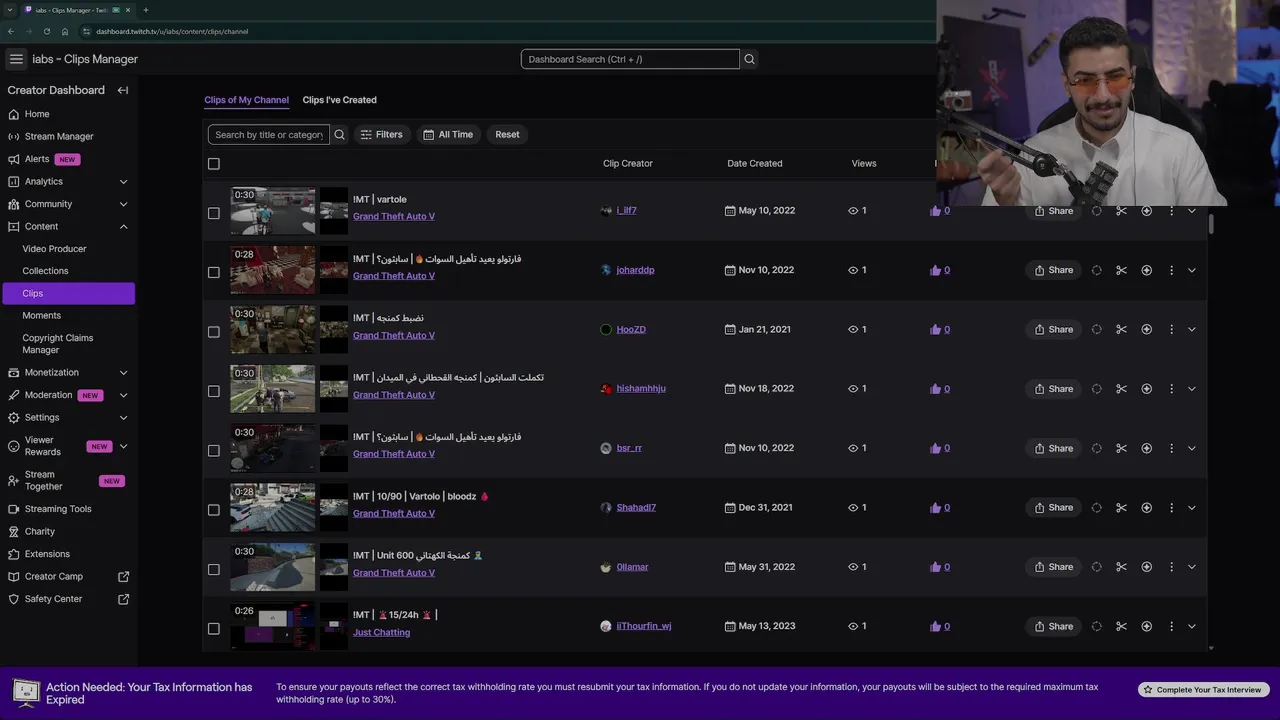
Task: Toggle the select-all clips checkbox
Action: (213, 163)
